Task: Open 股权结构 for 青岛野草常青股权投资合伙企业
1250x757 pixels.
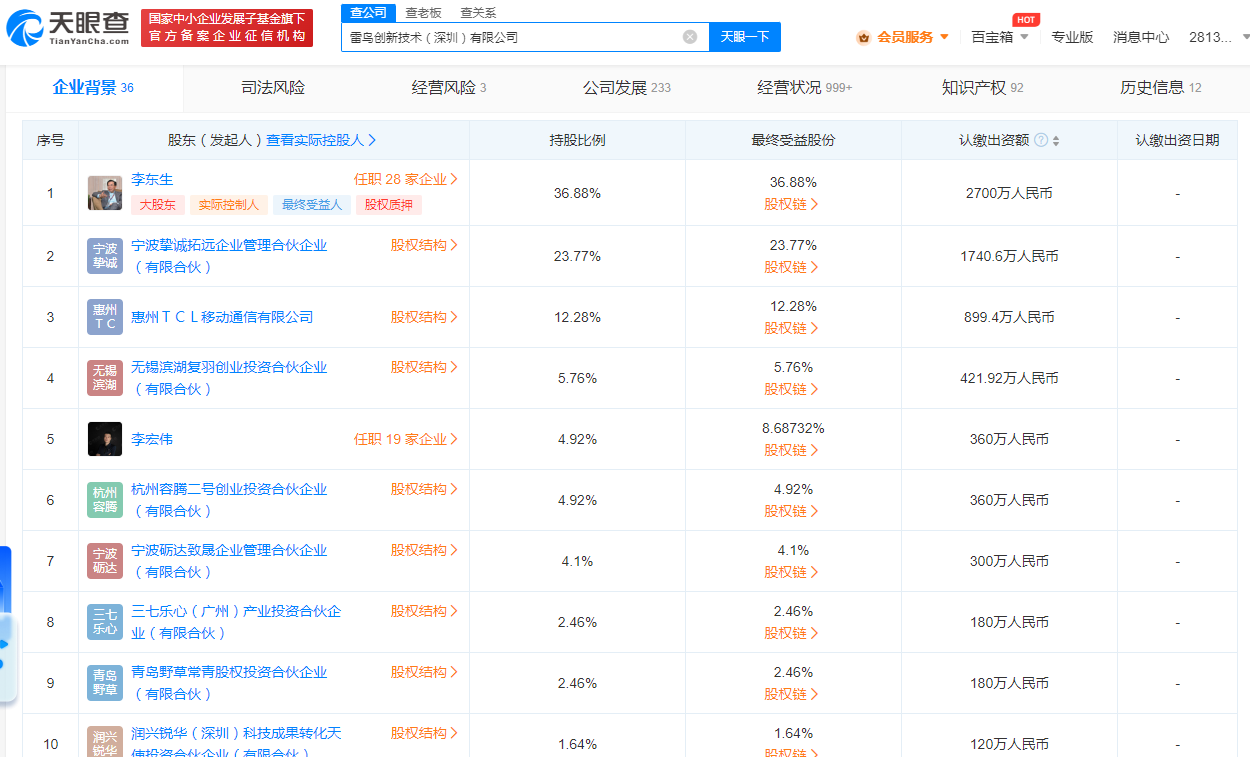Action: 424,672
